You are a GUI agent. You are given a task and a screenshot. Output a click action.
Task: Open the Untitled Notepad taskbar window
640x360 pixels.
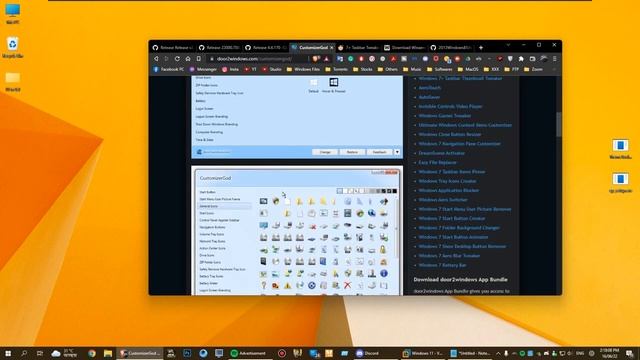pos(469,353)
